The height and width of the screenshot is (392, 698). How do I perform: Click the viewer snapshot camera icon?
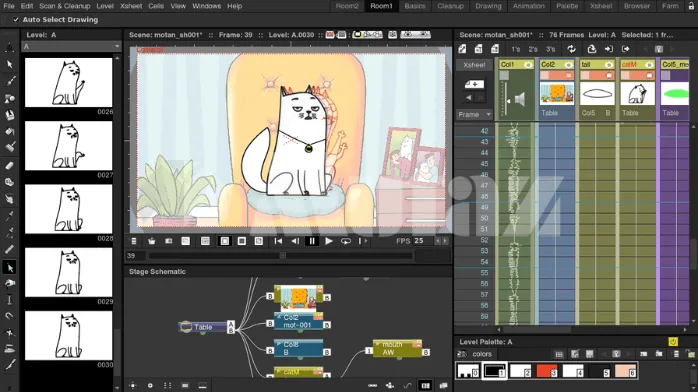[x=168, y=241]
